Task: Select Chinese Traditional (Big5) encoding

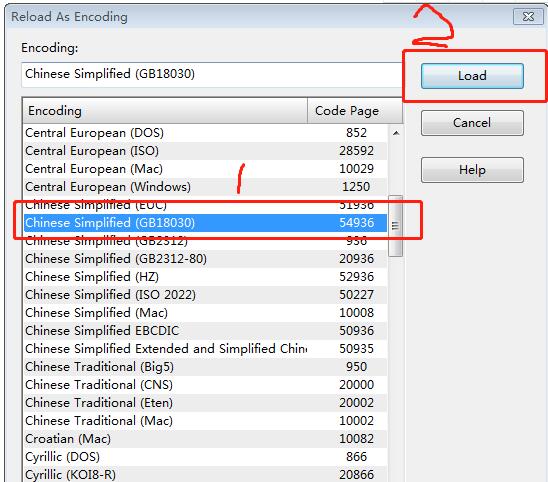Action: (x=205, y=367)
